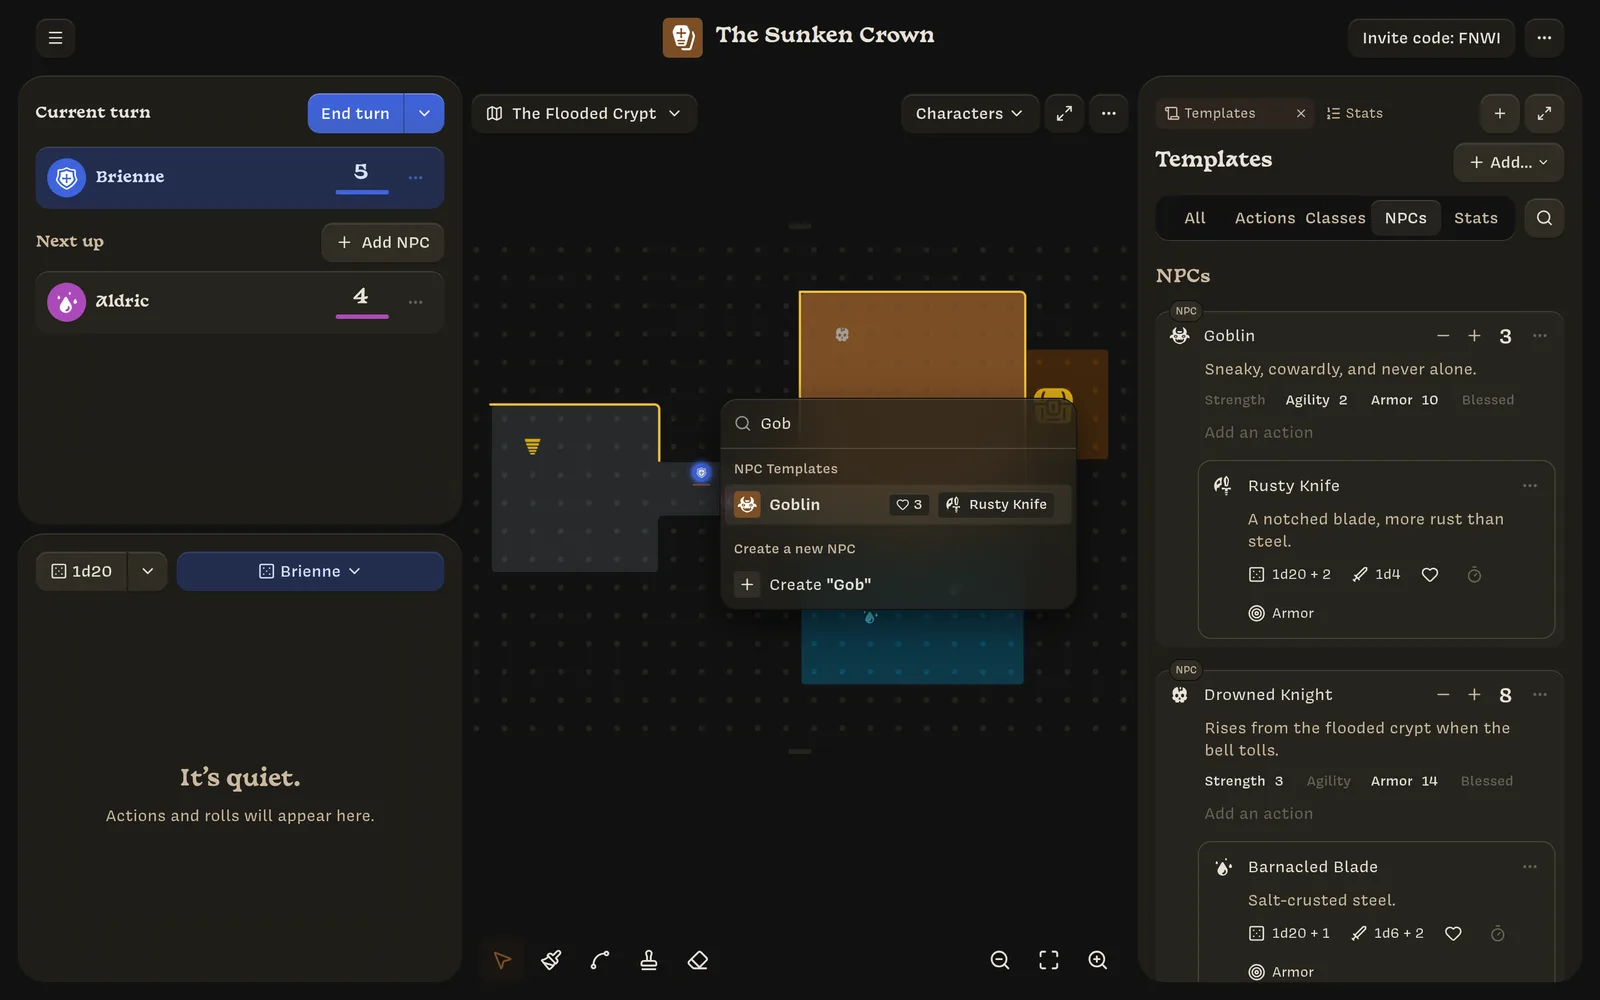This screenshot has height=1000, width=1600.
Task: Select the path drawing tool
Action: click(x=600, y=960)
